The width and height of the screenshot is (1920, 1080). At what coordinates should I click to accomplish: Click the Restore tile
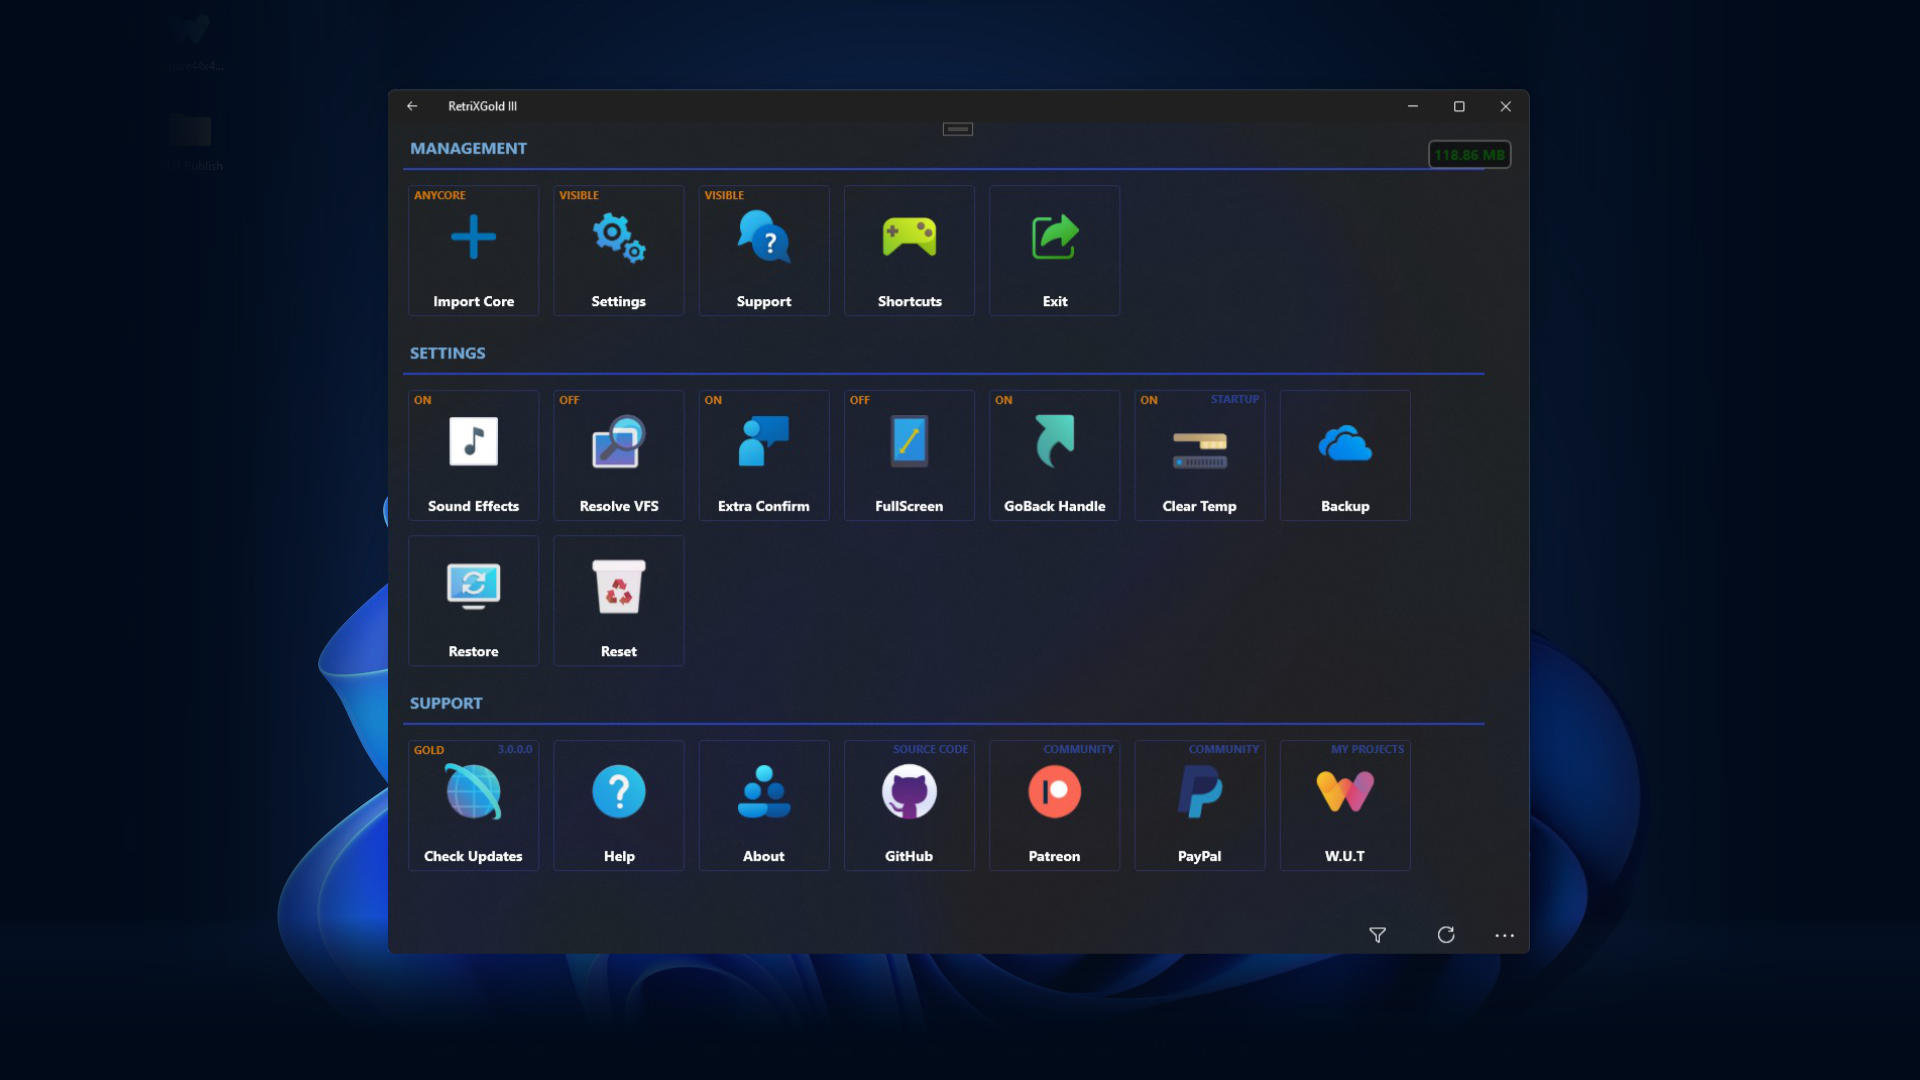point(473,601)
